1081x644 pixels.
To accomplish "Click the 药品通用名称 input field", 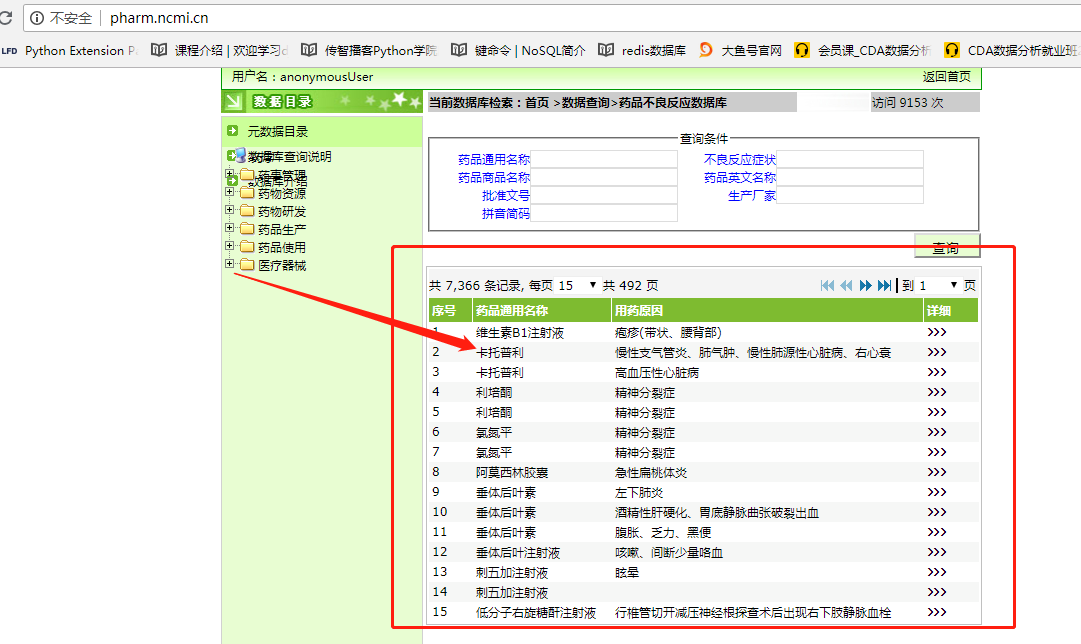I will pos(604,159).
